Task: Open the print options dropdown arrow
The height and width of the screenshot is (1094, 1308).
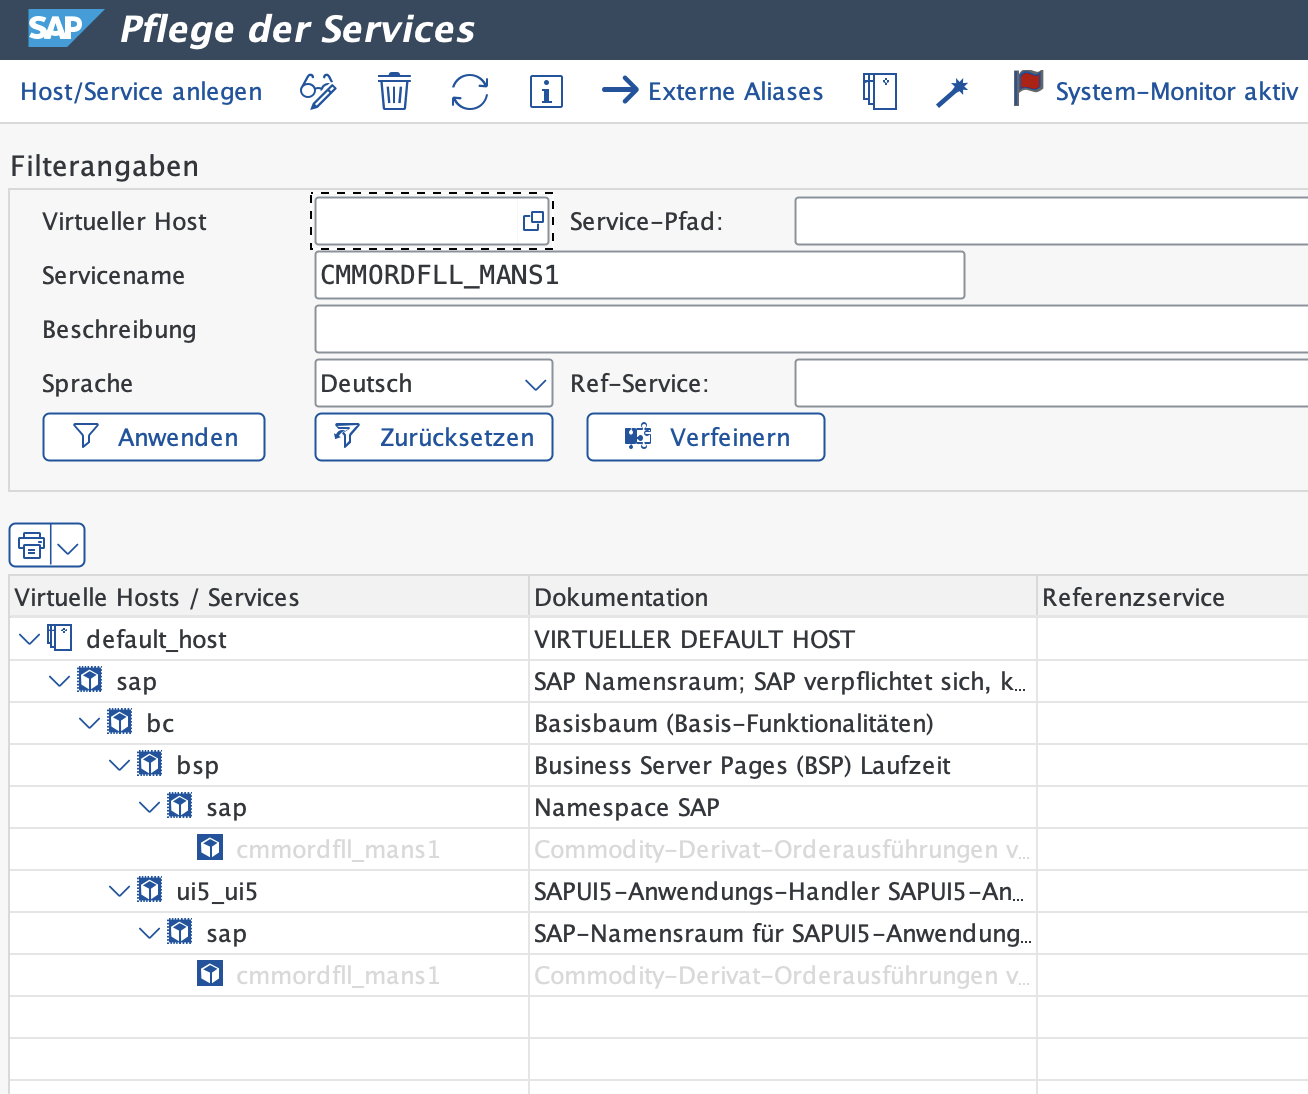Action: pyautogui.click(x=68, y=546)
